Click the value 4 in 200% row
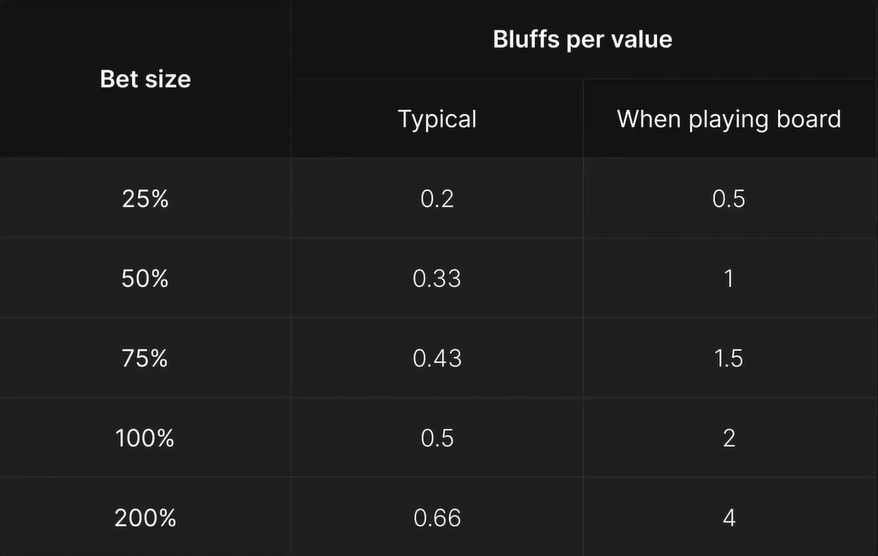Screen dimensions: 878x556 [x=728, y=517]
